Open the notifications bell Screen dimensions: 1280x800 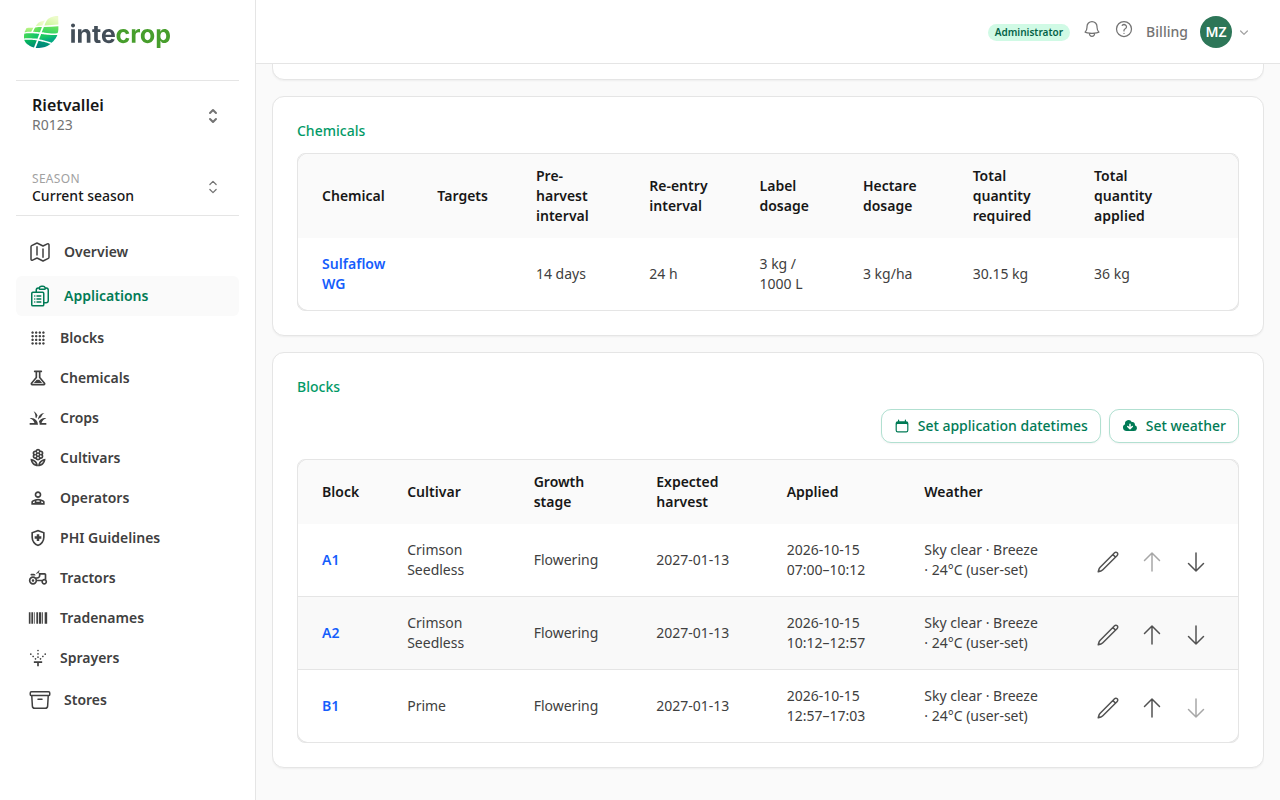[x=1092, y=30]
